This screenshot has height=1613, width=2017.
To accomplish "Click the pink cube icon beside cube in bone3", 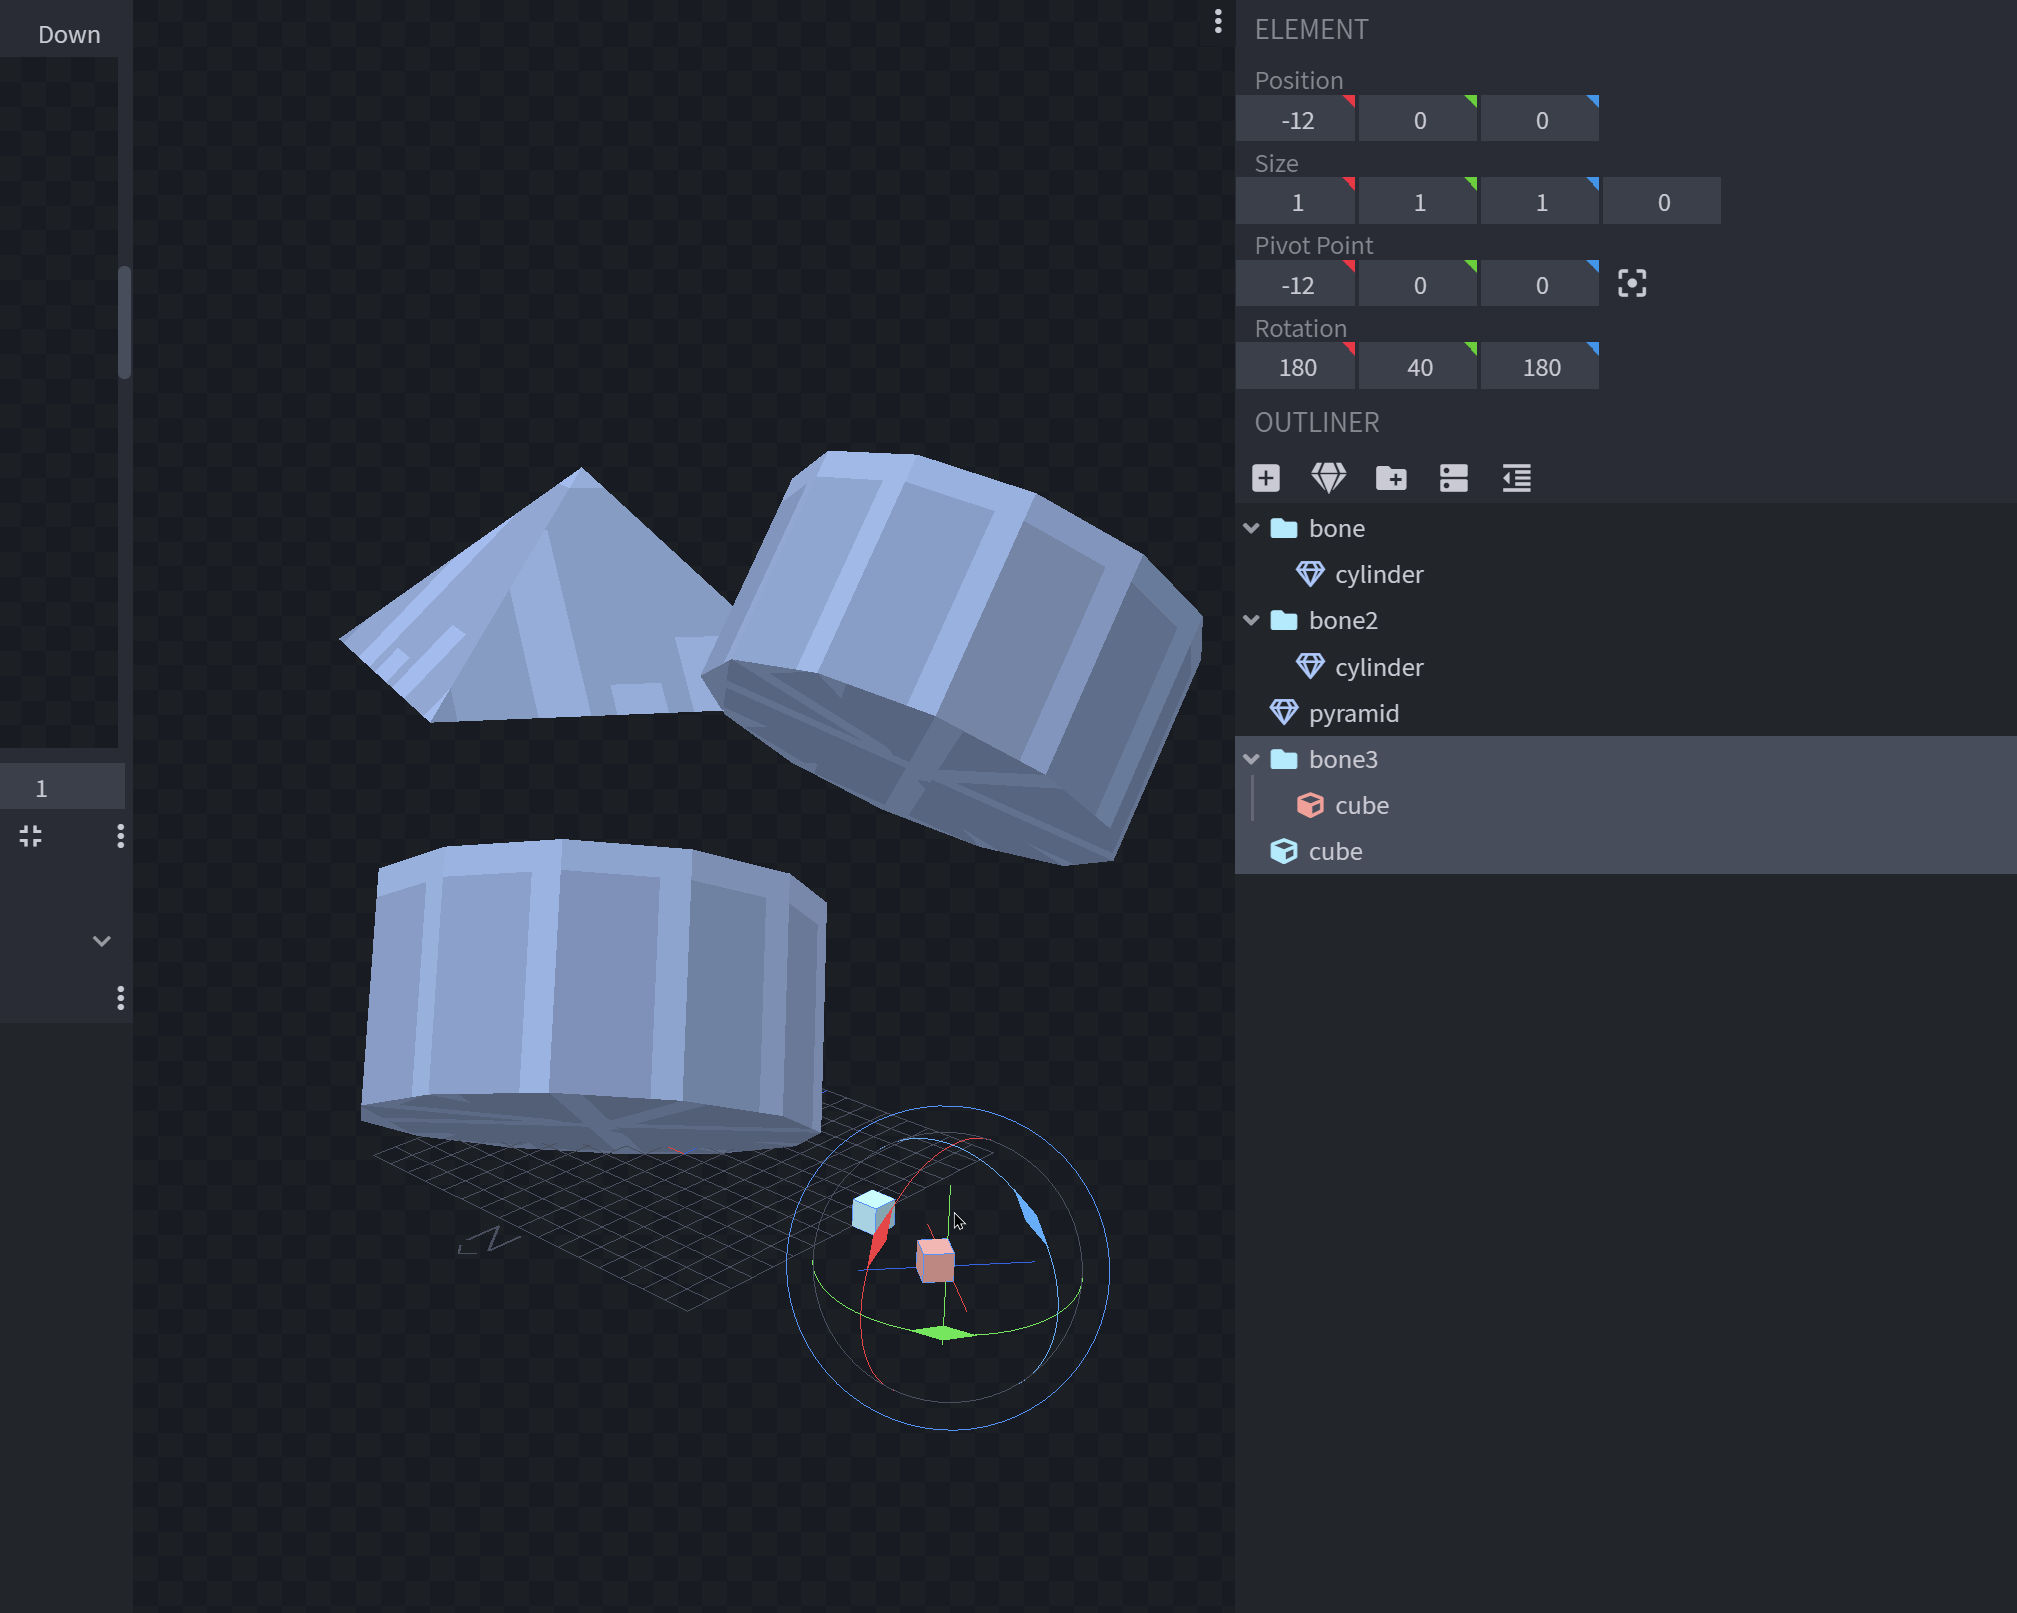I will click(x=1310, y=804).
